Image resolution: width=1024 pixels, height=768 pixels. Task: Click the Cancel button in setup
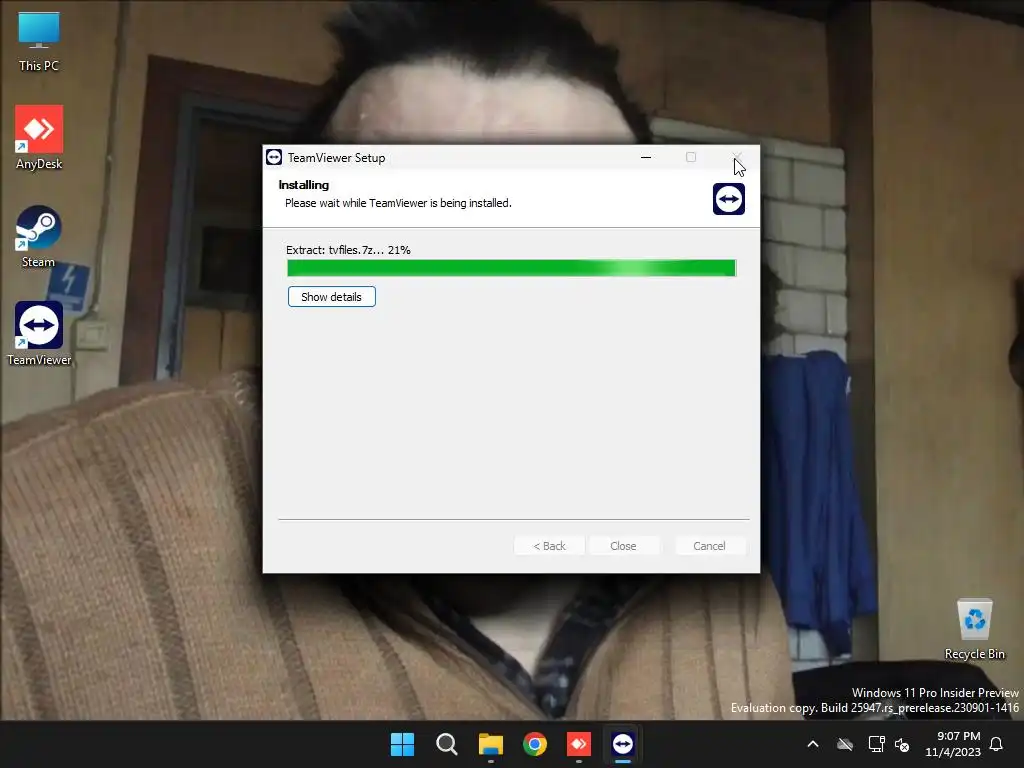tap(709, 546)
